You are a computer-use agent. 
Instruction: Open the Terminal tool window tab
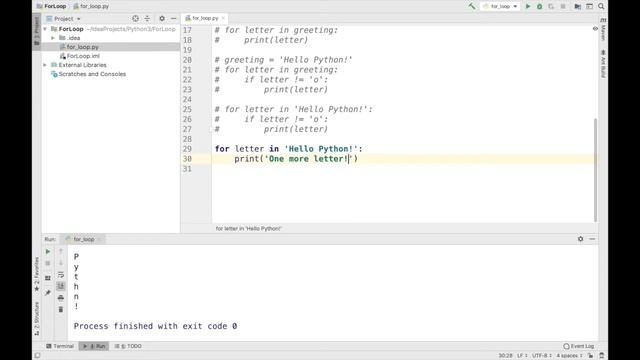tap(60, 346)
